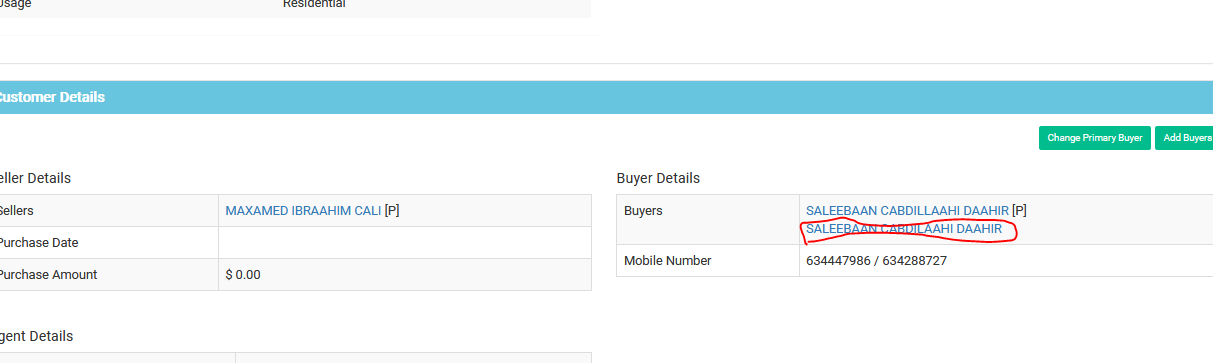Select the Purchase Date label cell
This screenshot has width=1213, height=363.
click(x=109, y=243)
